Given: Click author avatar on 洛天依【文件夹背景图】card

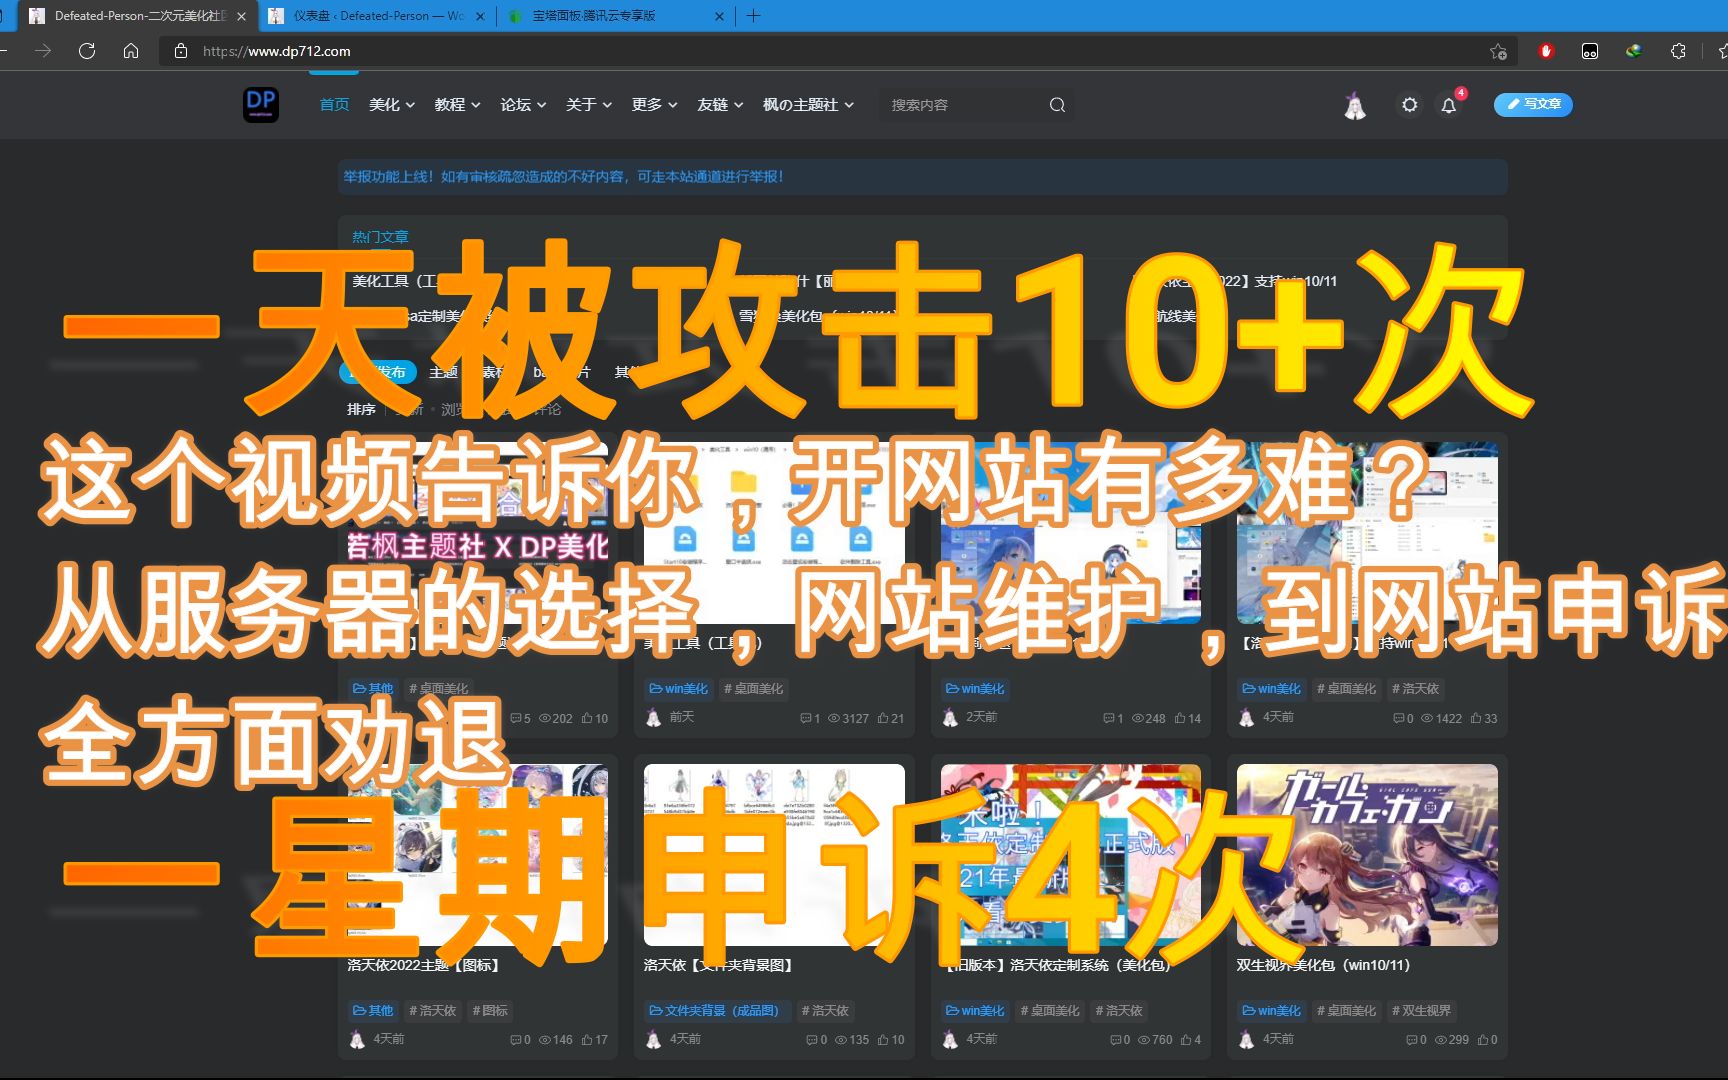Looking at the screenshot, I should 653,1040.
